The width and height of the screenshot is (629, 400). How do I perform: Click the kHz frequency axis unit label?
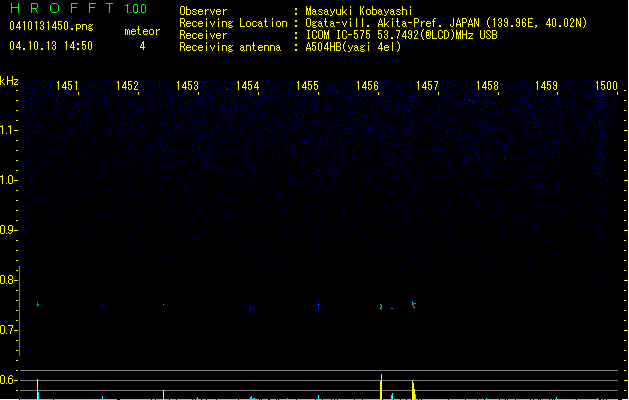(x=9, y=81)
